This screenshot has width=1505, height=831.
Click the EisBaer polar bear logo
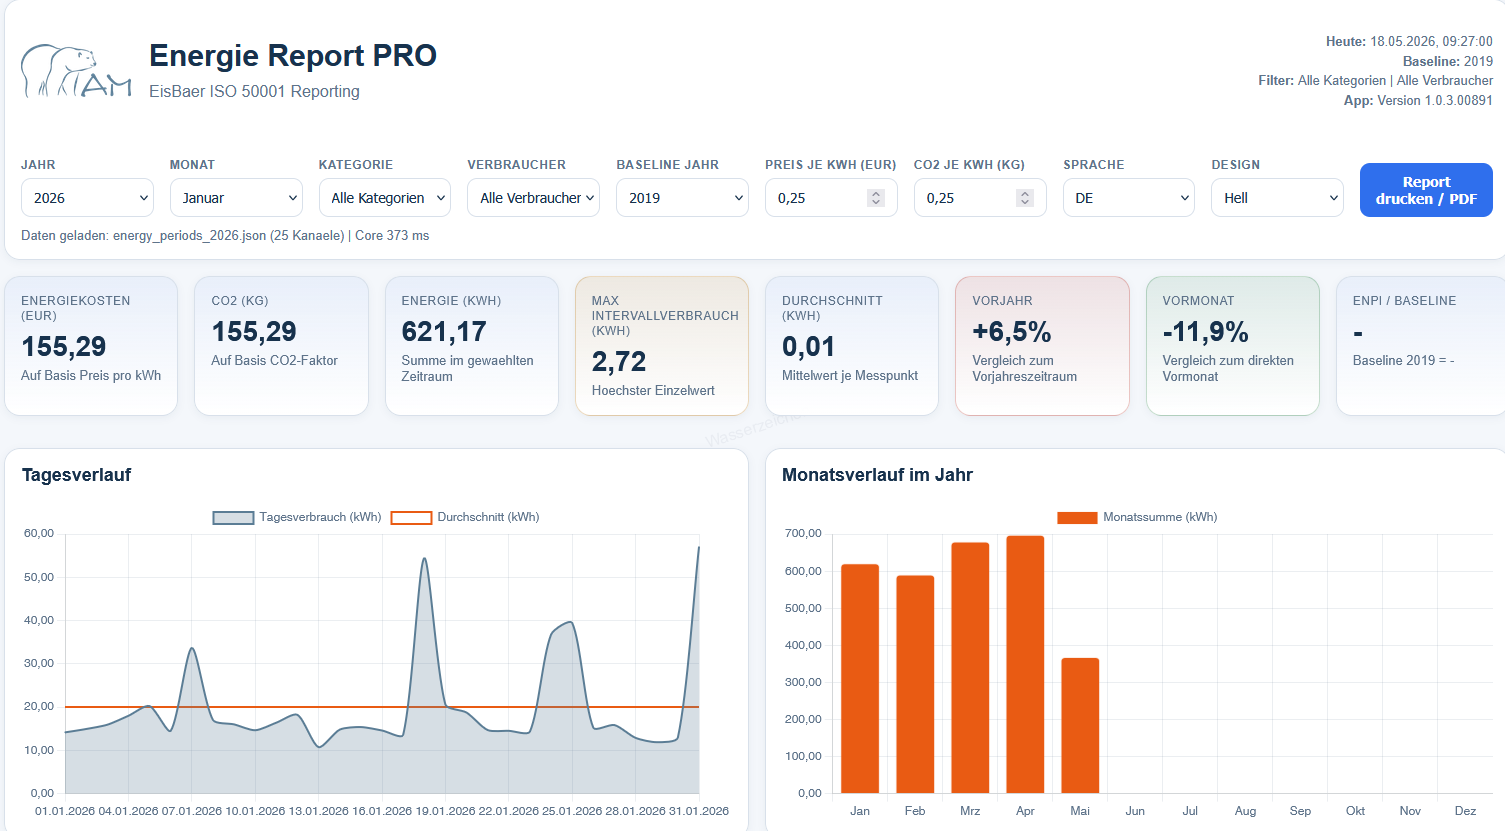(77, 70)
